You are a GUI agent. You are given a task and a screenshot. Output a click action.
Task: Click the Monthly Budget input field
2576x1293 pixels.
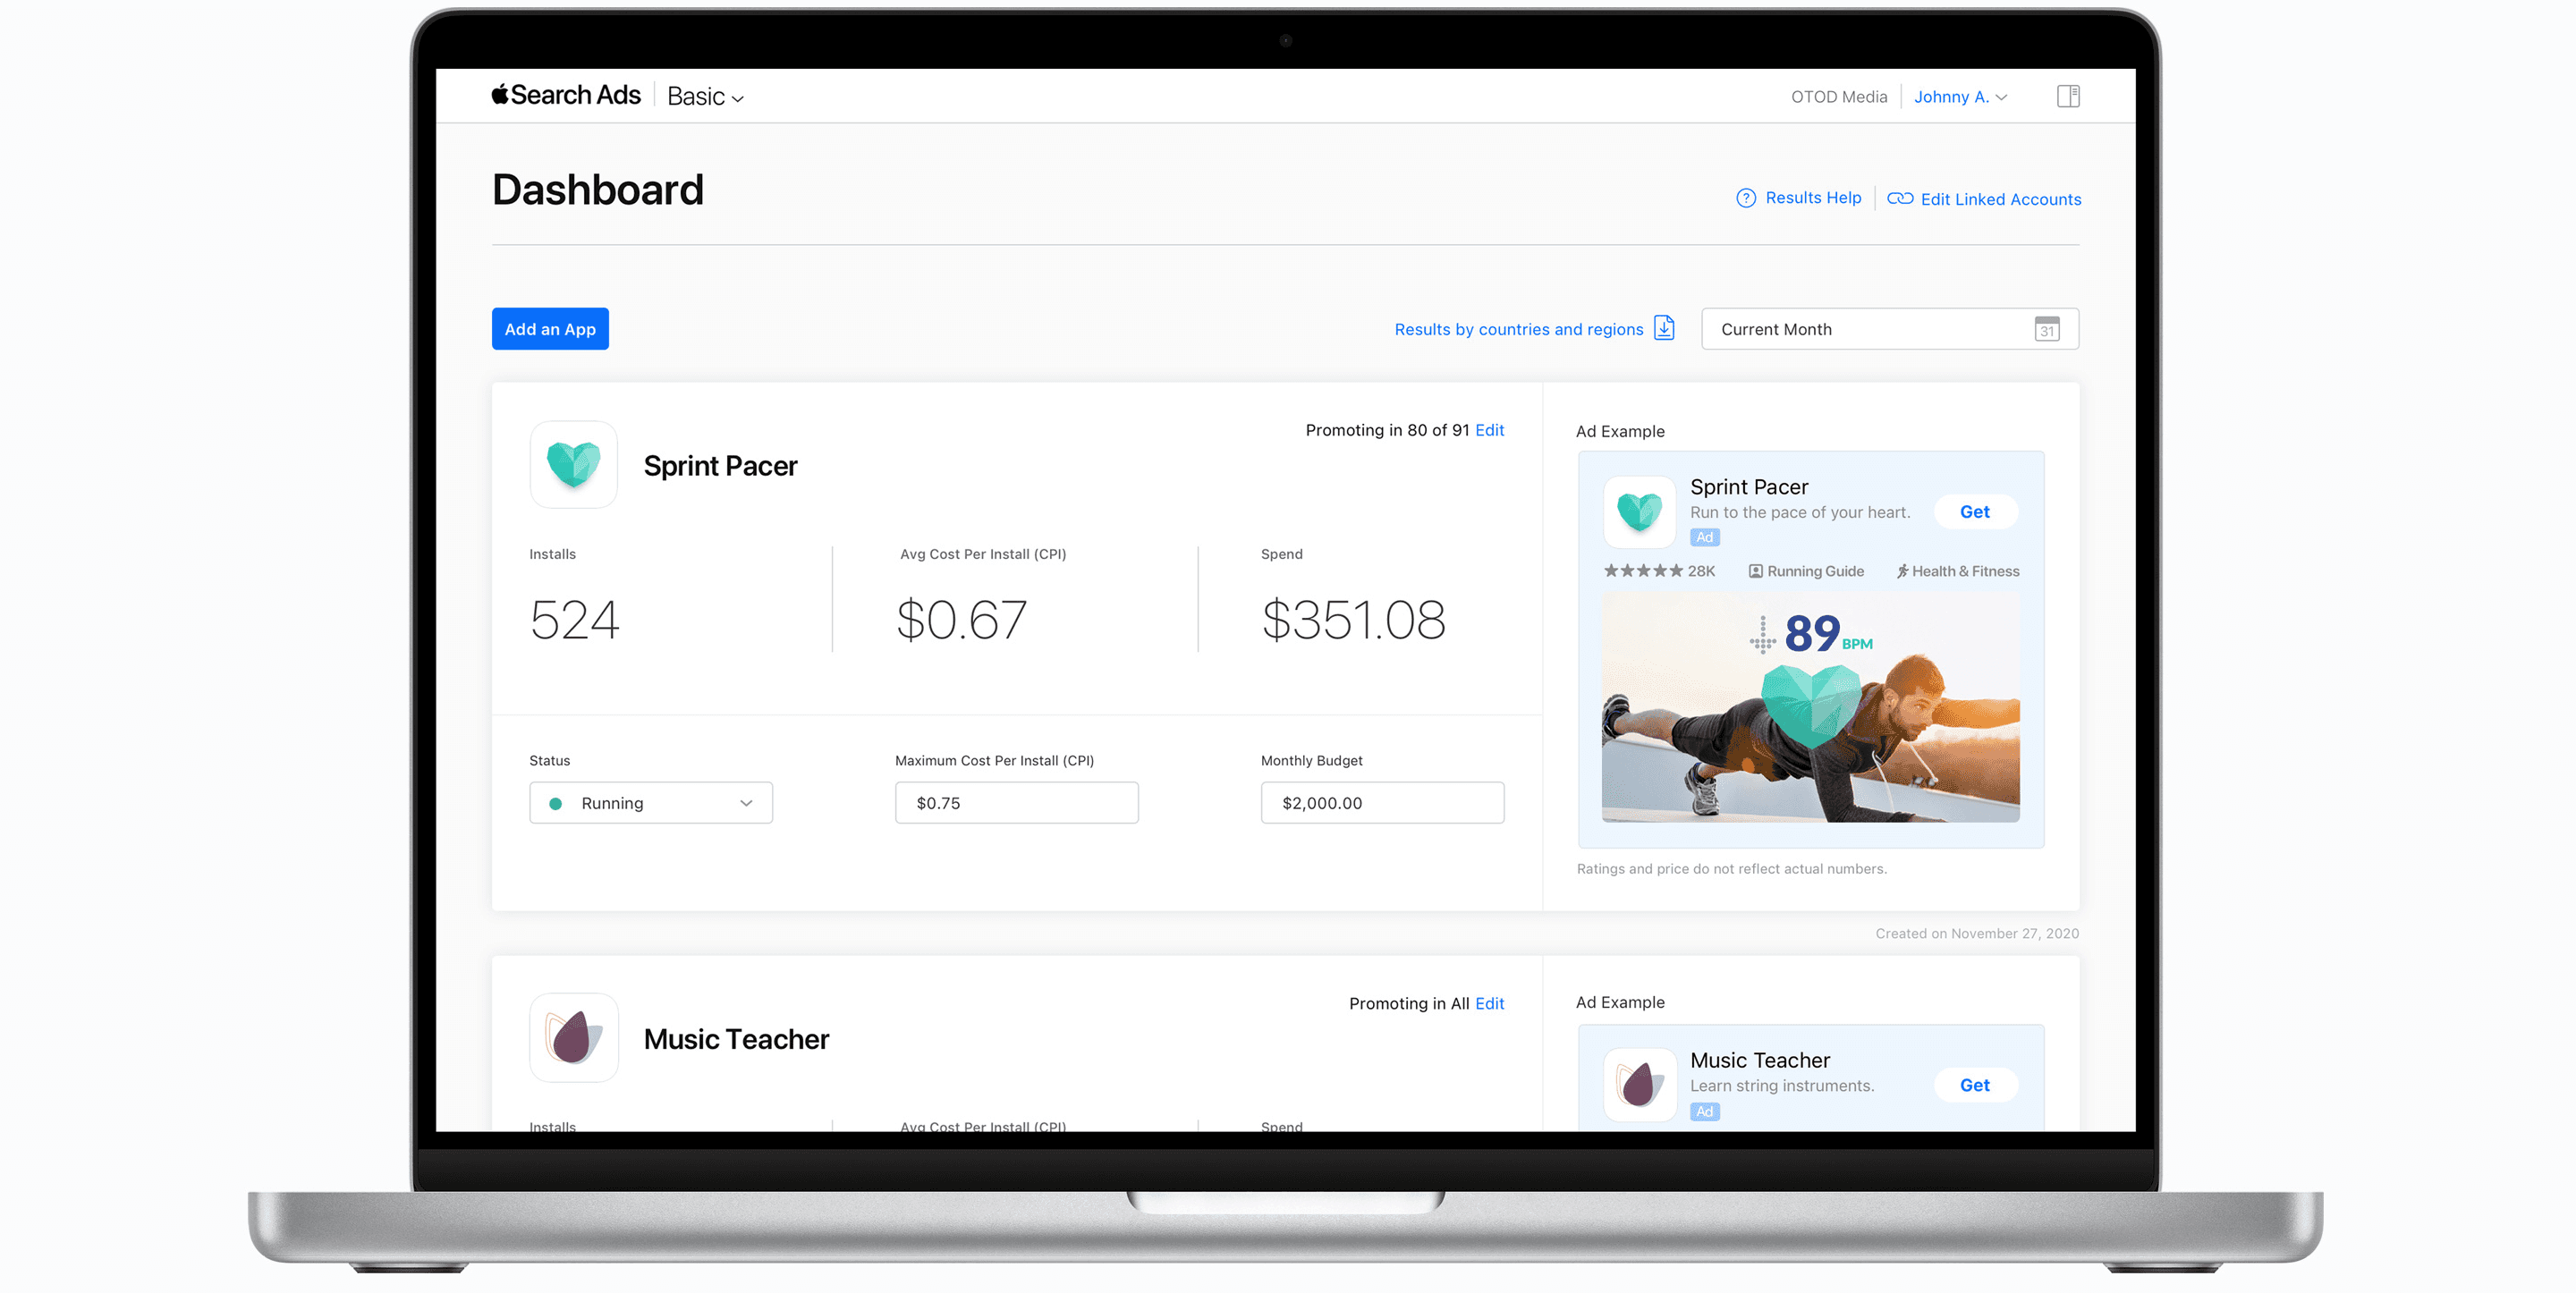1382,803
